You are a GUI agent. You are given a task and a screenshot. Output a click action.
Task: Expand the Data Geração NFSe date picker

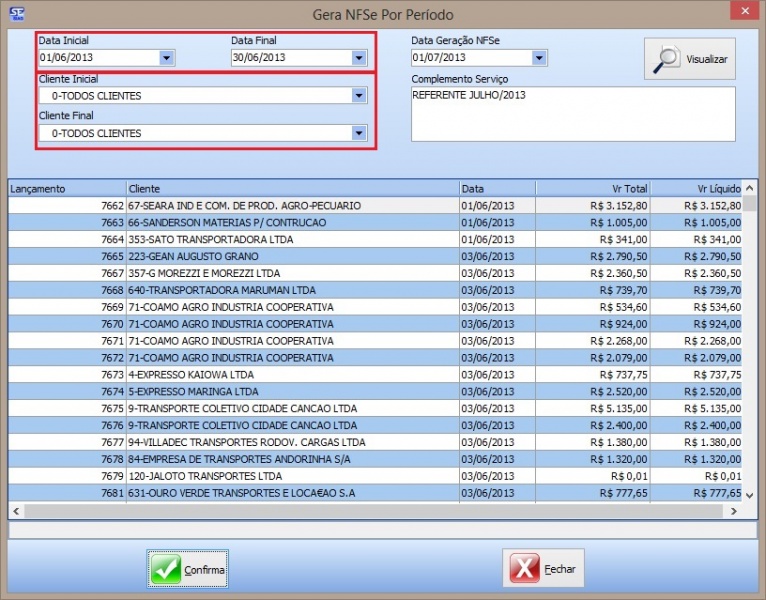pos(539,58)
